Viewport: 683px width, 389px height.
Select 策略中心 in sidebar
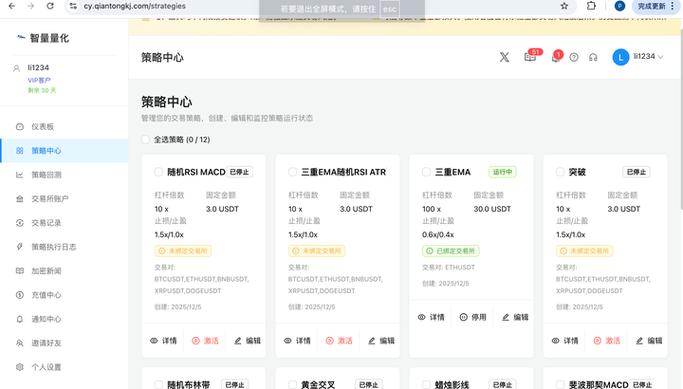pos(64,150)
